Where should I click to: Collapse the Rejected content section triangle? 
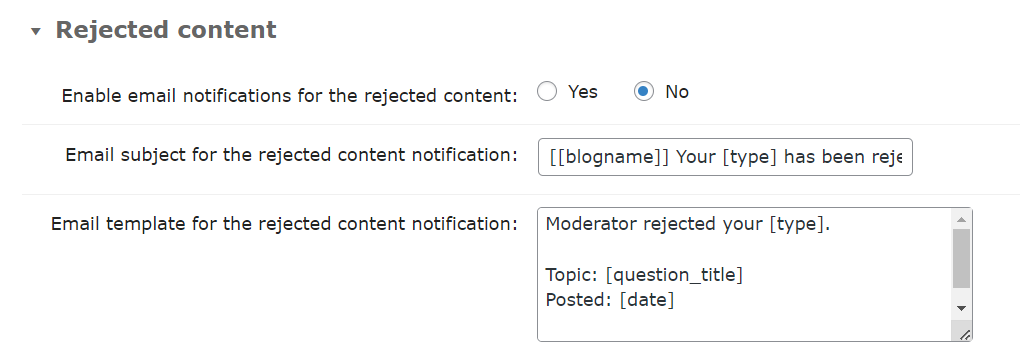coord(36,31)
